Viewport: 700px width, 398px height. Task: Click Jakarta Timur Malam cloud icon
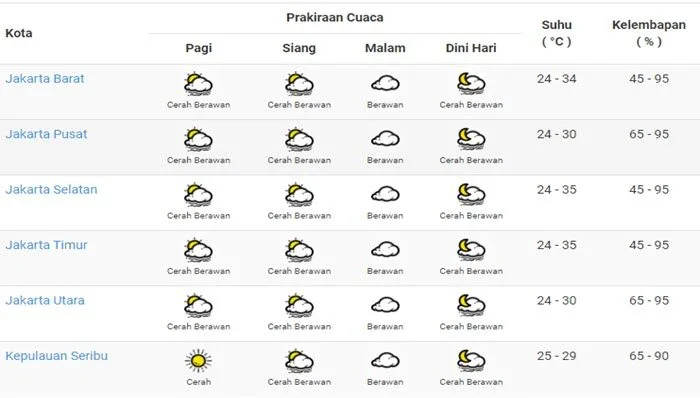tap(385, 250)
